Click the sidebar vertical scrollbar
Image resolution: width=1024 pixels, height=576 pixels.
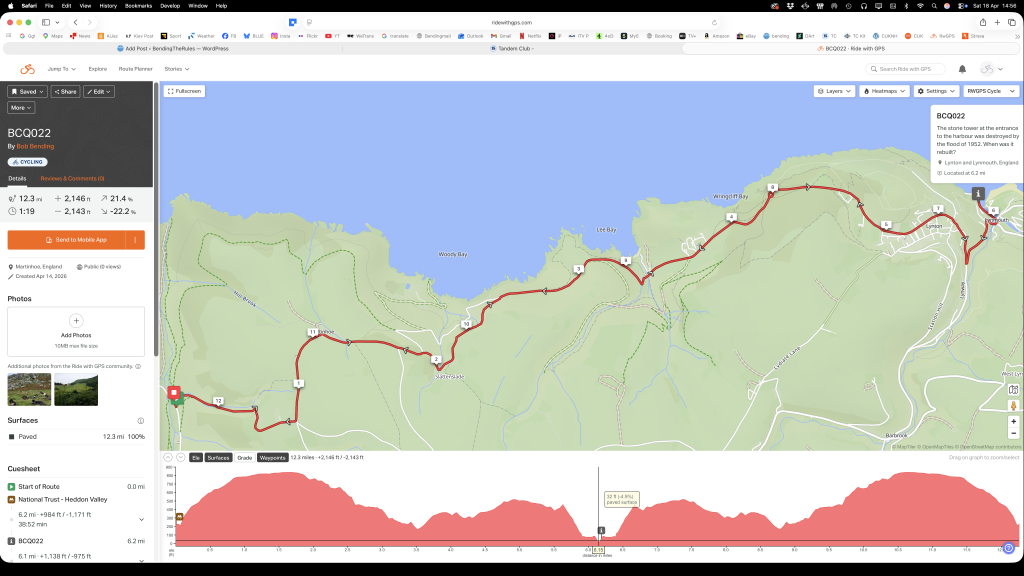coord(156,219)
